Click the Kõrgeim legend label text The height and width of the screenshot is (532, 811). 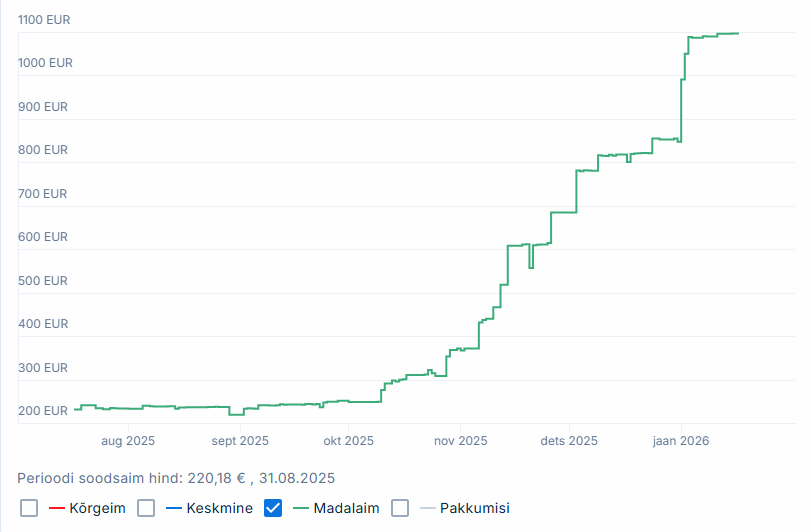click(97, 508)
